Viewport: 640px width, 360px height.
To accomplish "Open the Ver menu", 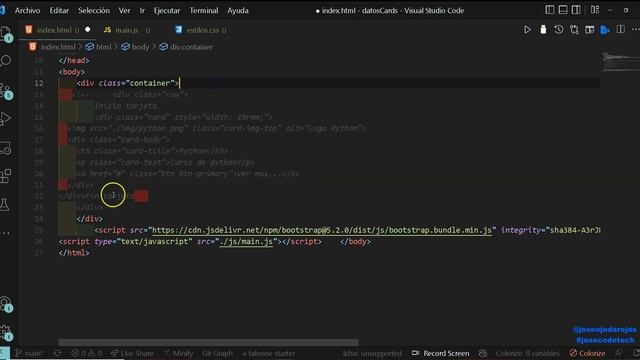I will [124, 11].
